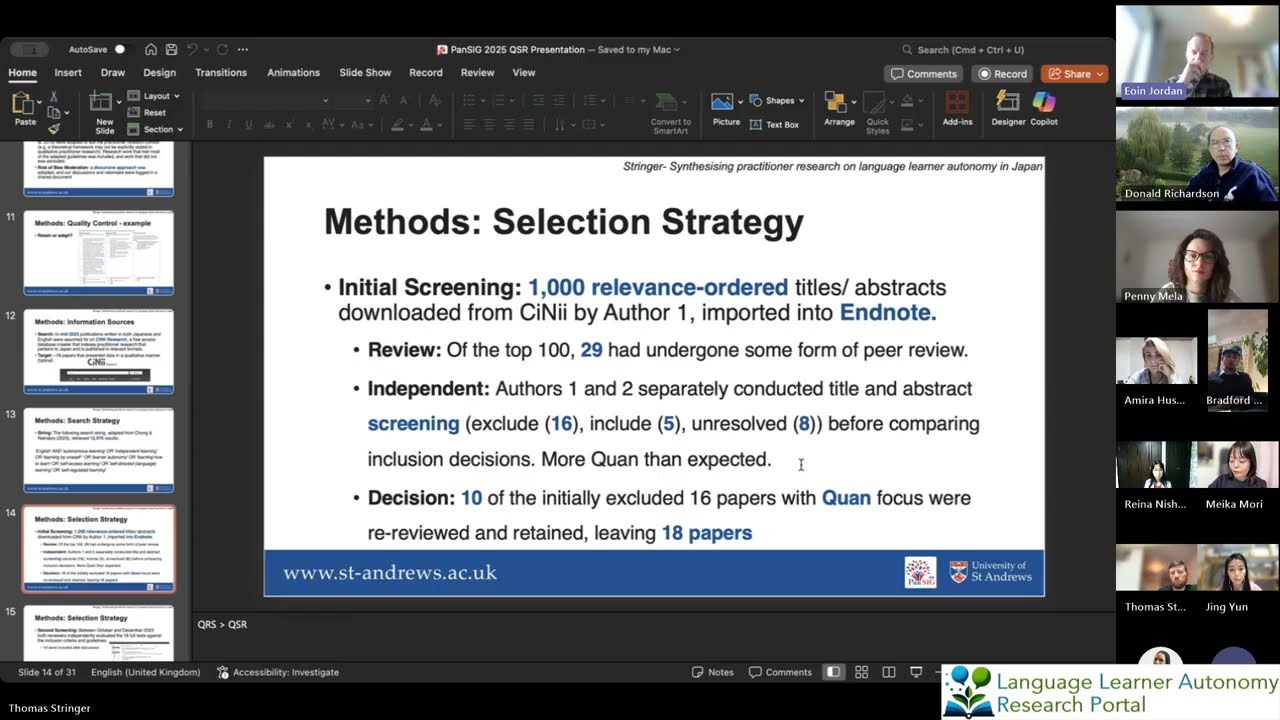1280x720 pixels.
Task: Toggle Strikethrough formatting
Action: [x=270, y=125]
